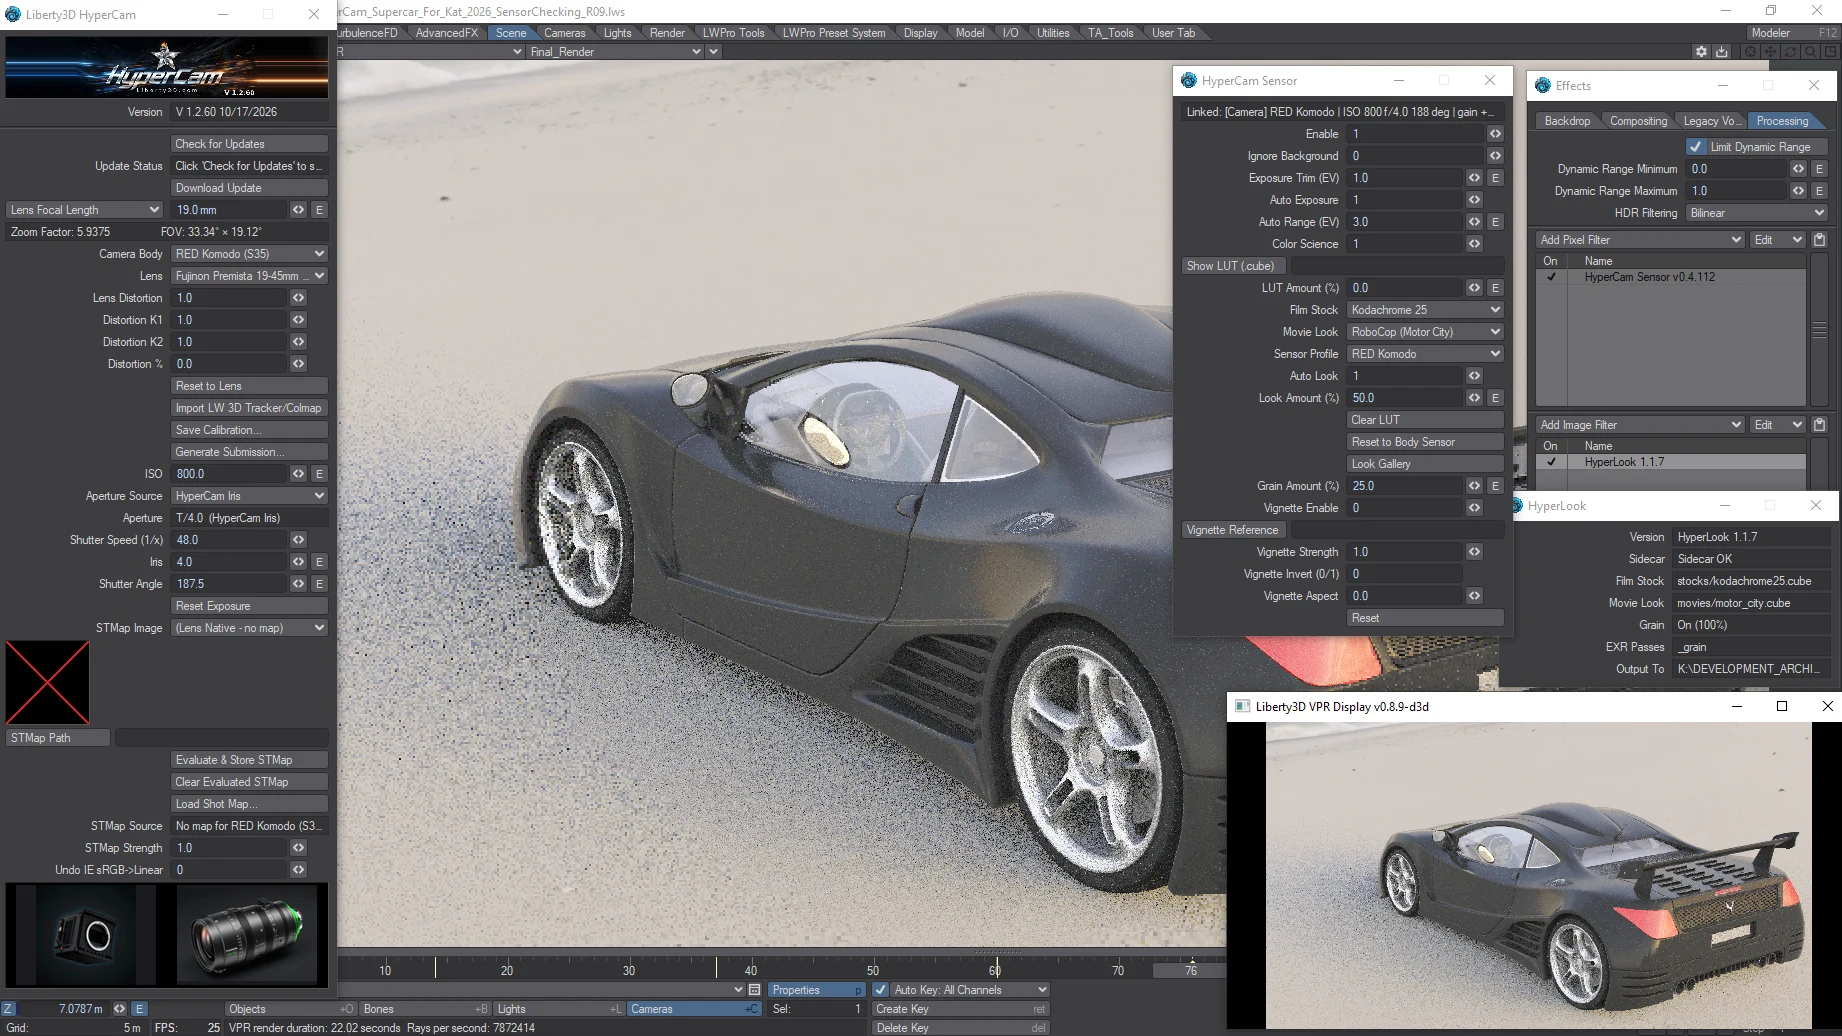This screenshot has width=1842, height=1036.
Task: Click arrows stepper for STMap Strength
Action: pos(298,848)
